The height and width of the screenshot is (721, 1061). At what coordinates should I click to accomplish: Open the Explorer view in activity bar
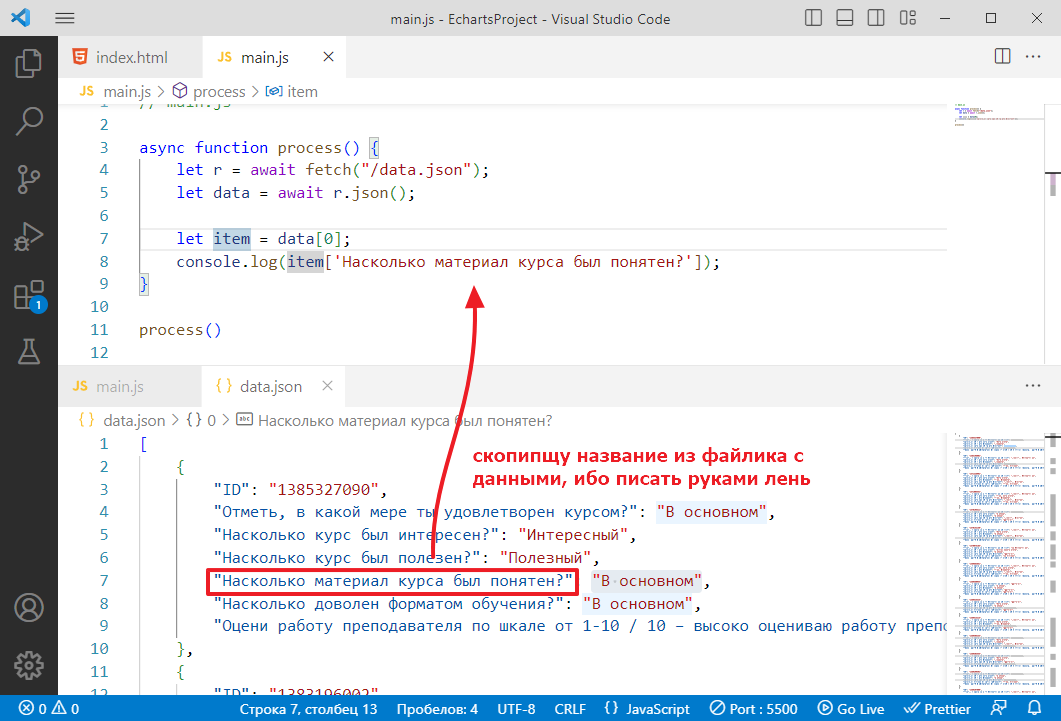pos(28,63)
